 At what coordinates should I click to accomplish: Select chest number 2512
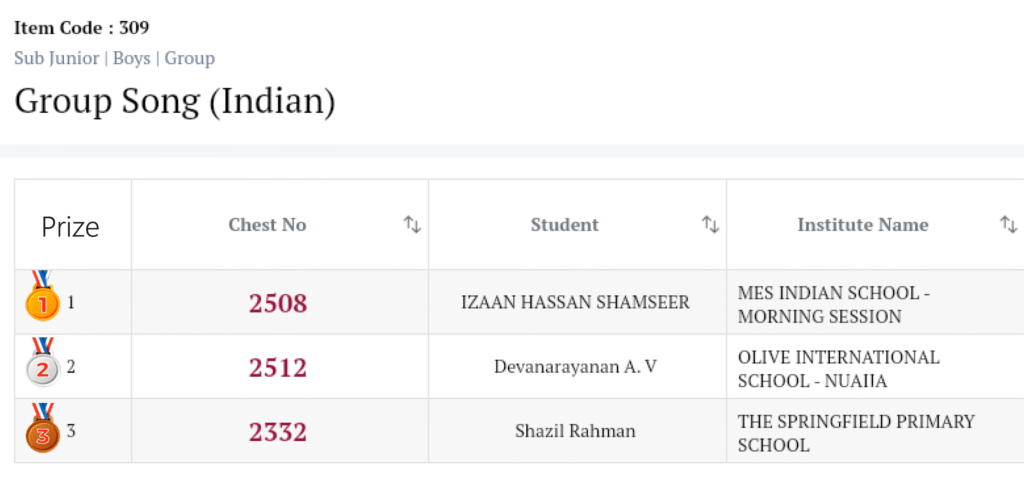click(x=278, y=368)
